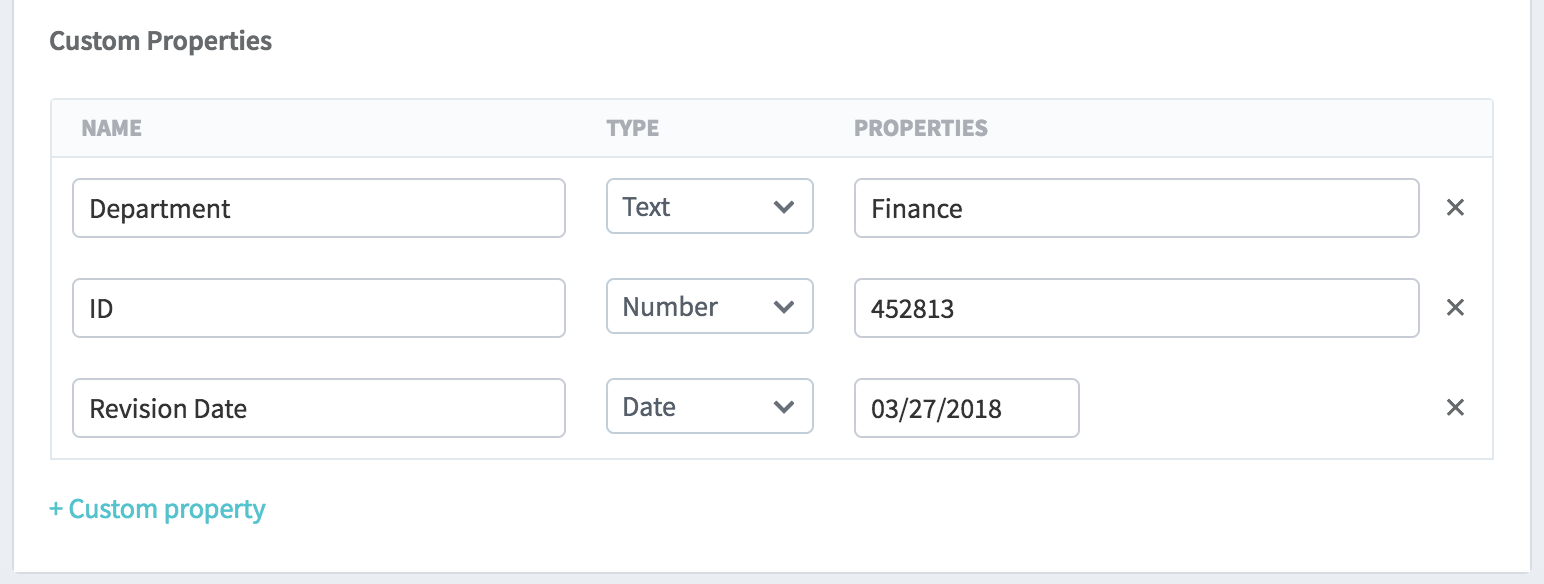The width and height of the screenshot is (1544, 584).
Task: Select the Revision Date name field
Action: (318, 408)
